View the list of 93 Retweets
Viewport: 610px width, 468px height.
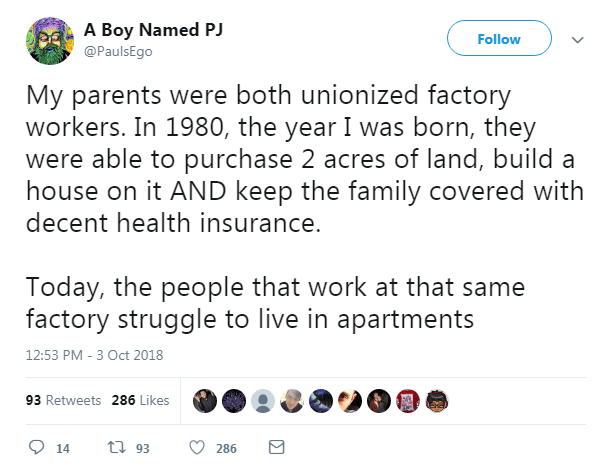click(61, 400)
